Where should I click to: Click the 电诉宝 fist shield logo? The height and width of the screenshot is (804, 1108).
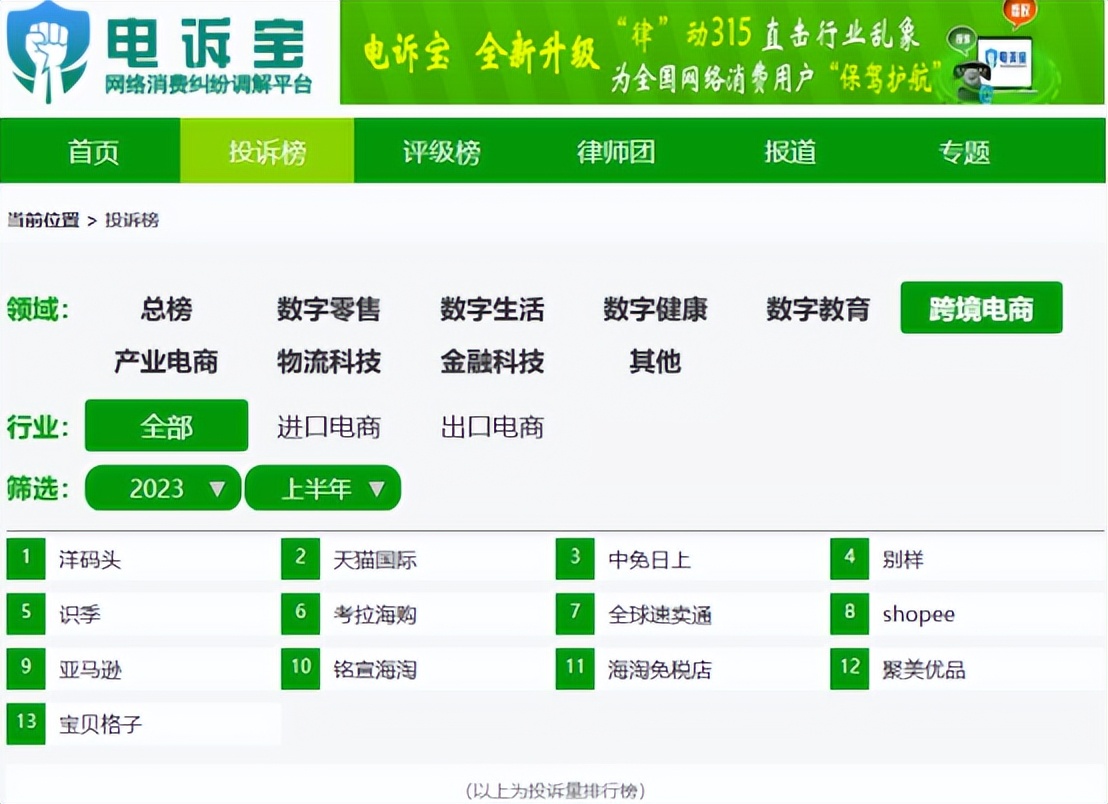[x=48, y=51]
